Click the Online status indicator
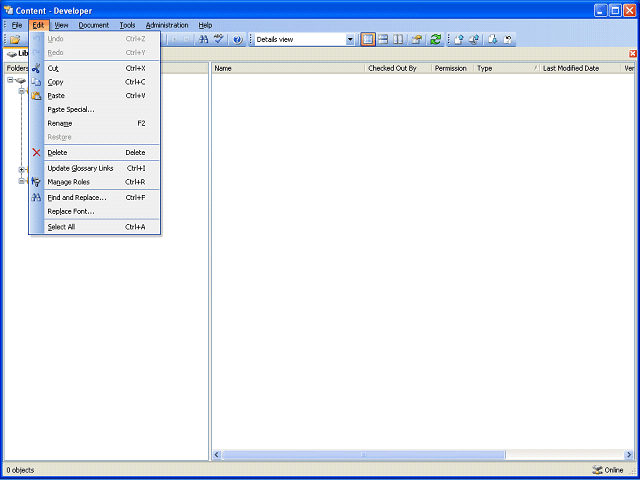The width and height of the screenshot is (640, 480). pyautogui.click(x=608, y=470)
